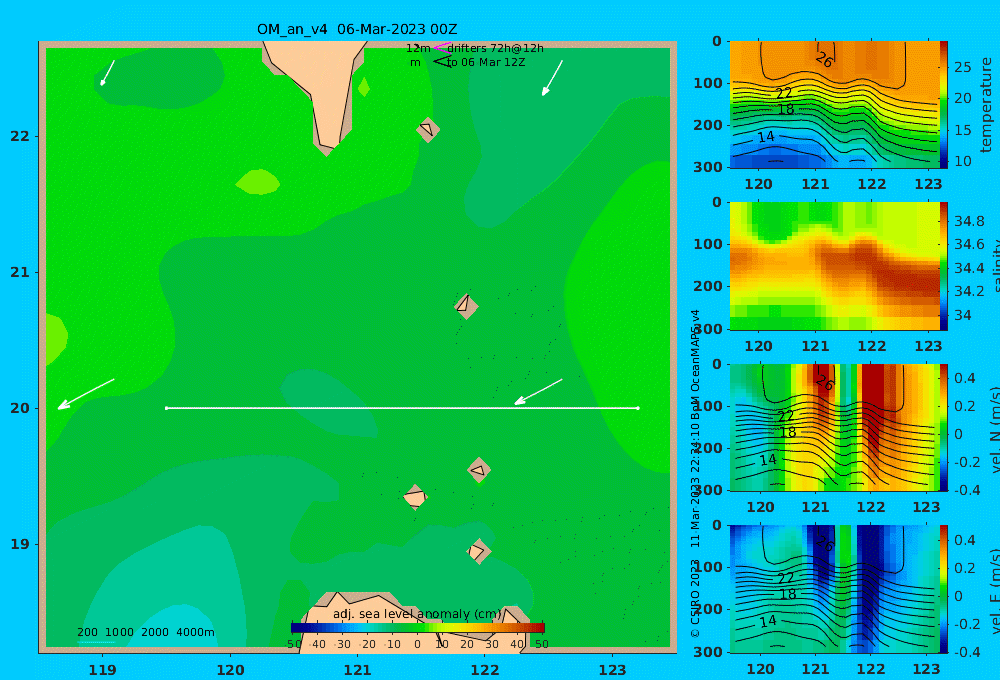Click the 'drifters 72h@12h' legend text
Screen dimensions: 1000x680
pos(496,48)
